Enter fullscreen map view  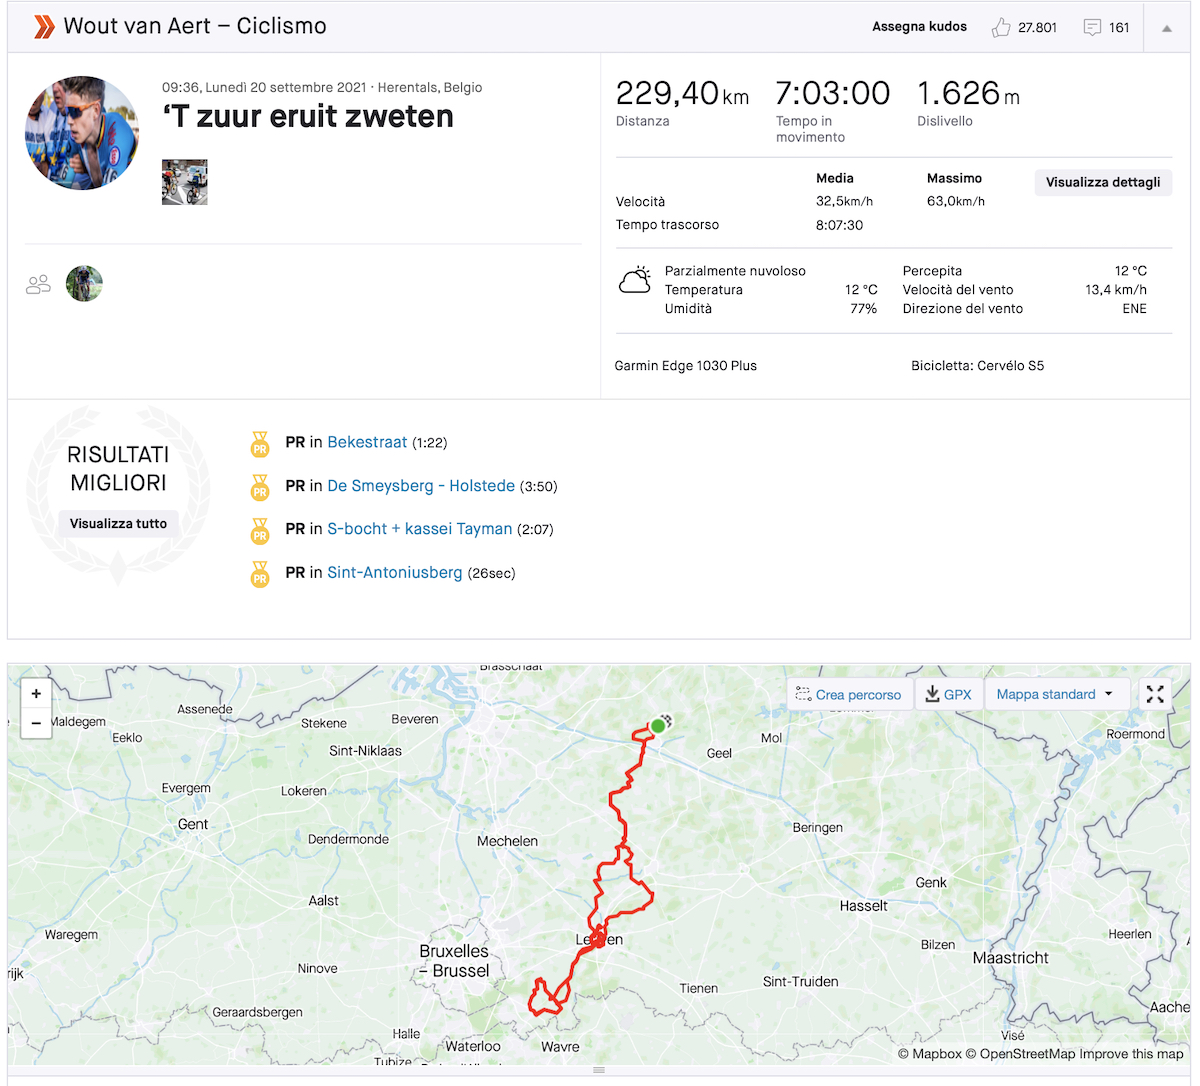pyautogui.click(x=1155, y=694)
